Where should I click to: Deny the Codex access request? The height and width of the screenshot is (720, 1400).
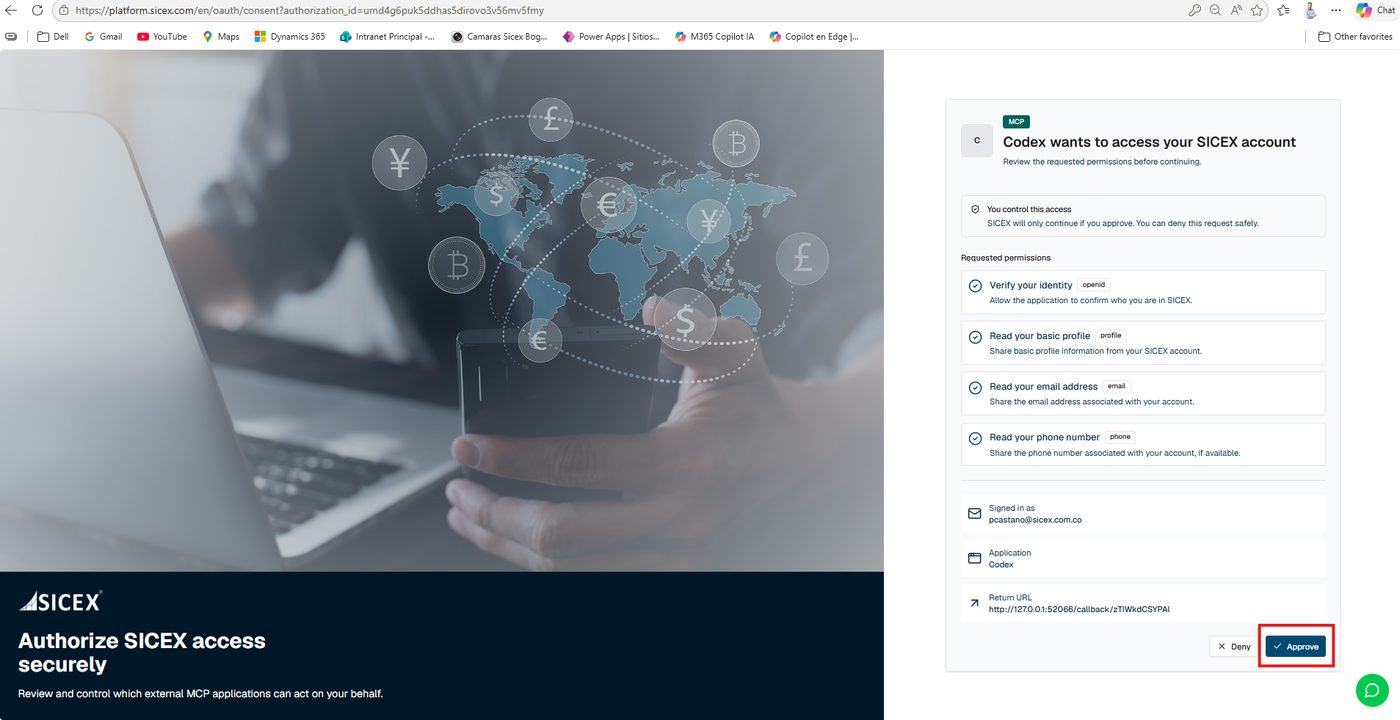1233,647
